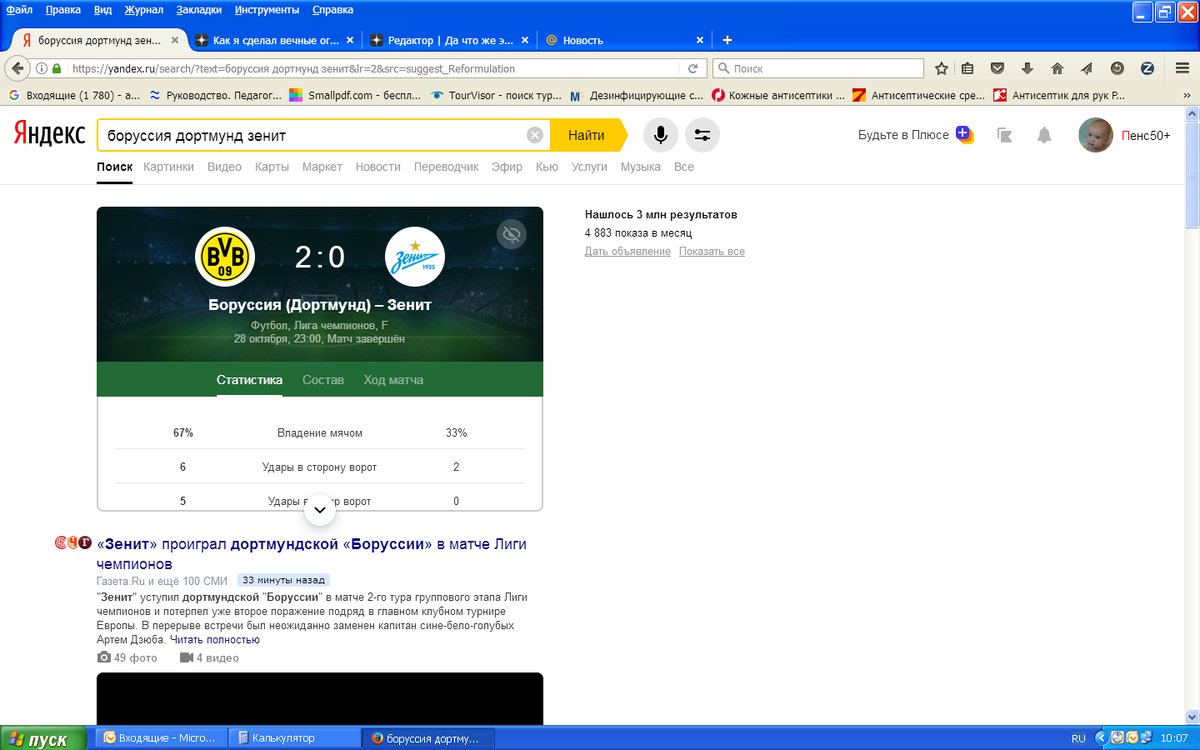Select the Статистика tab
The width and height of the screenshot is (1200, 750).
click(x=249, y=380)
